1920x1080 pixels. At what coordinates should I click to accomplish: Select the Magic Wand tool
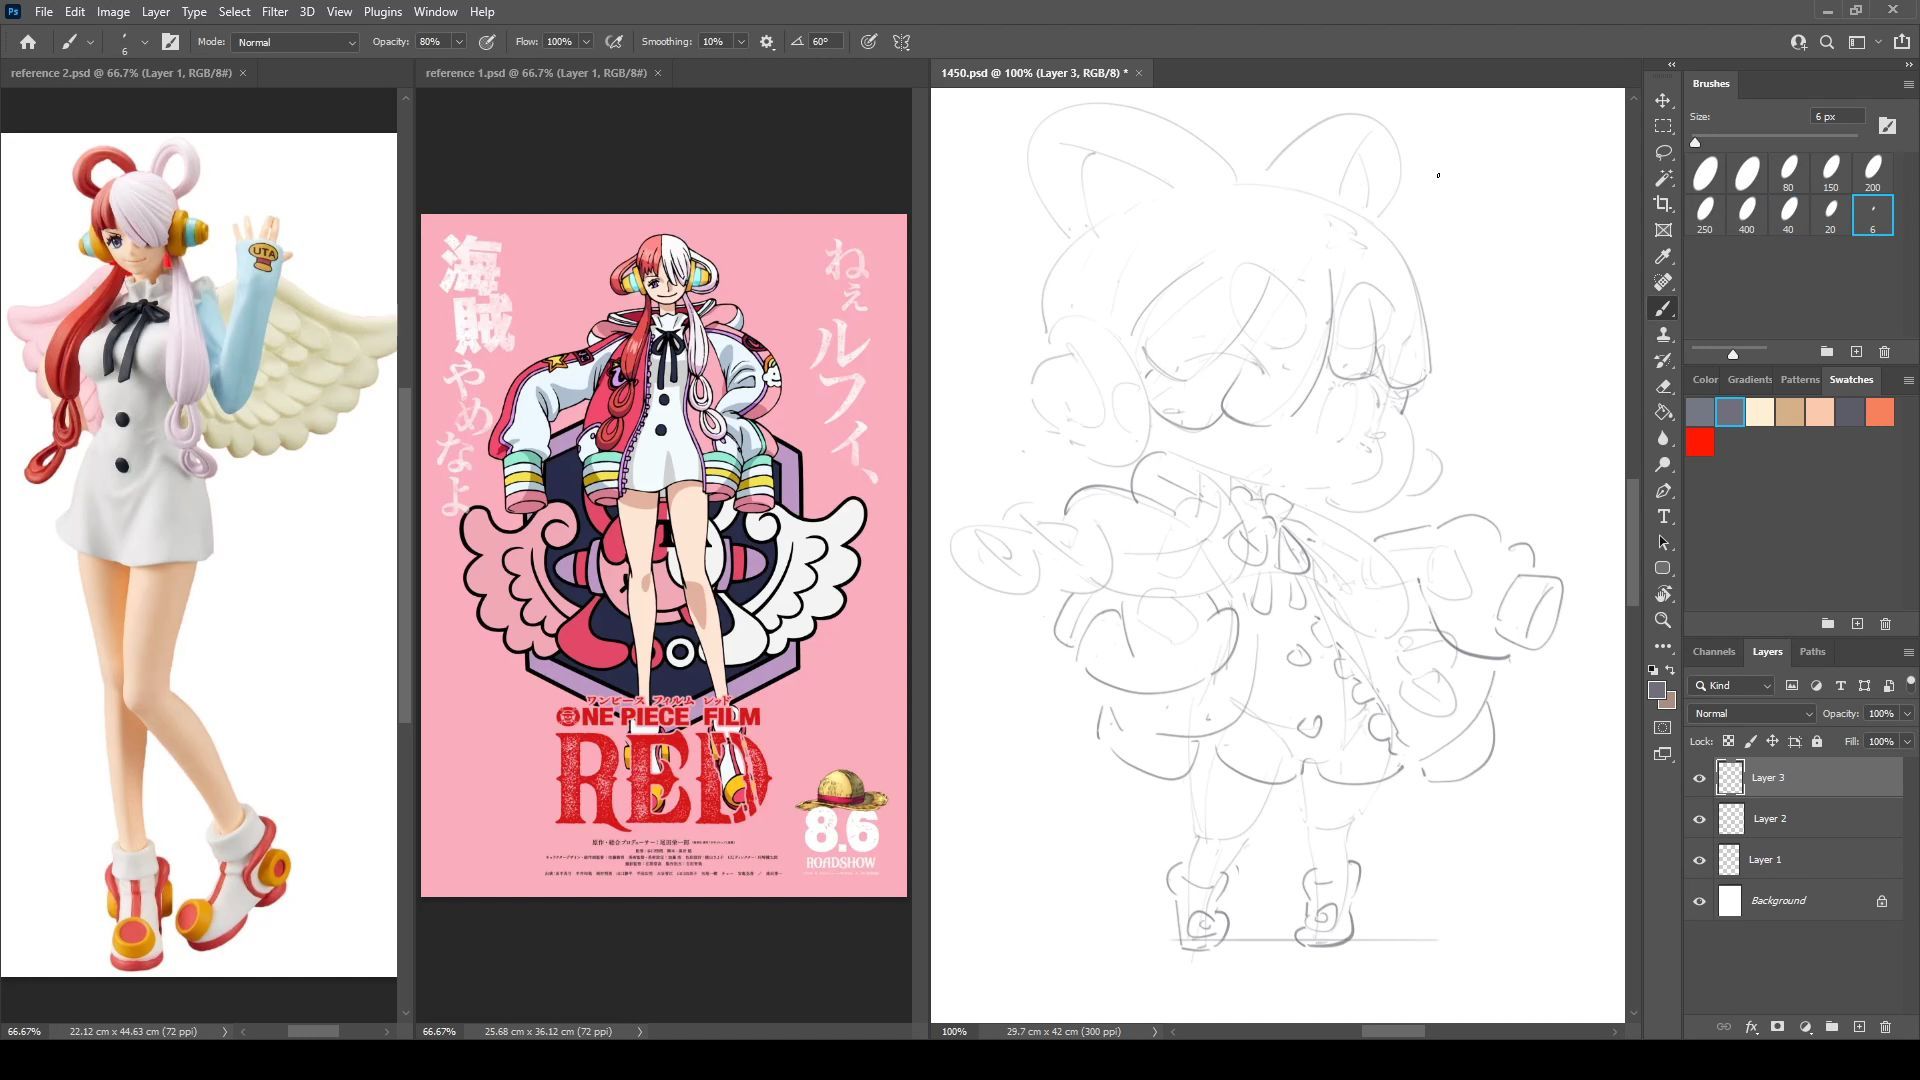(x=1663, y=178)
